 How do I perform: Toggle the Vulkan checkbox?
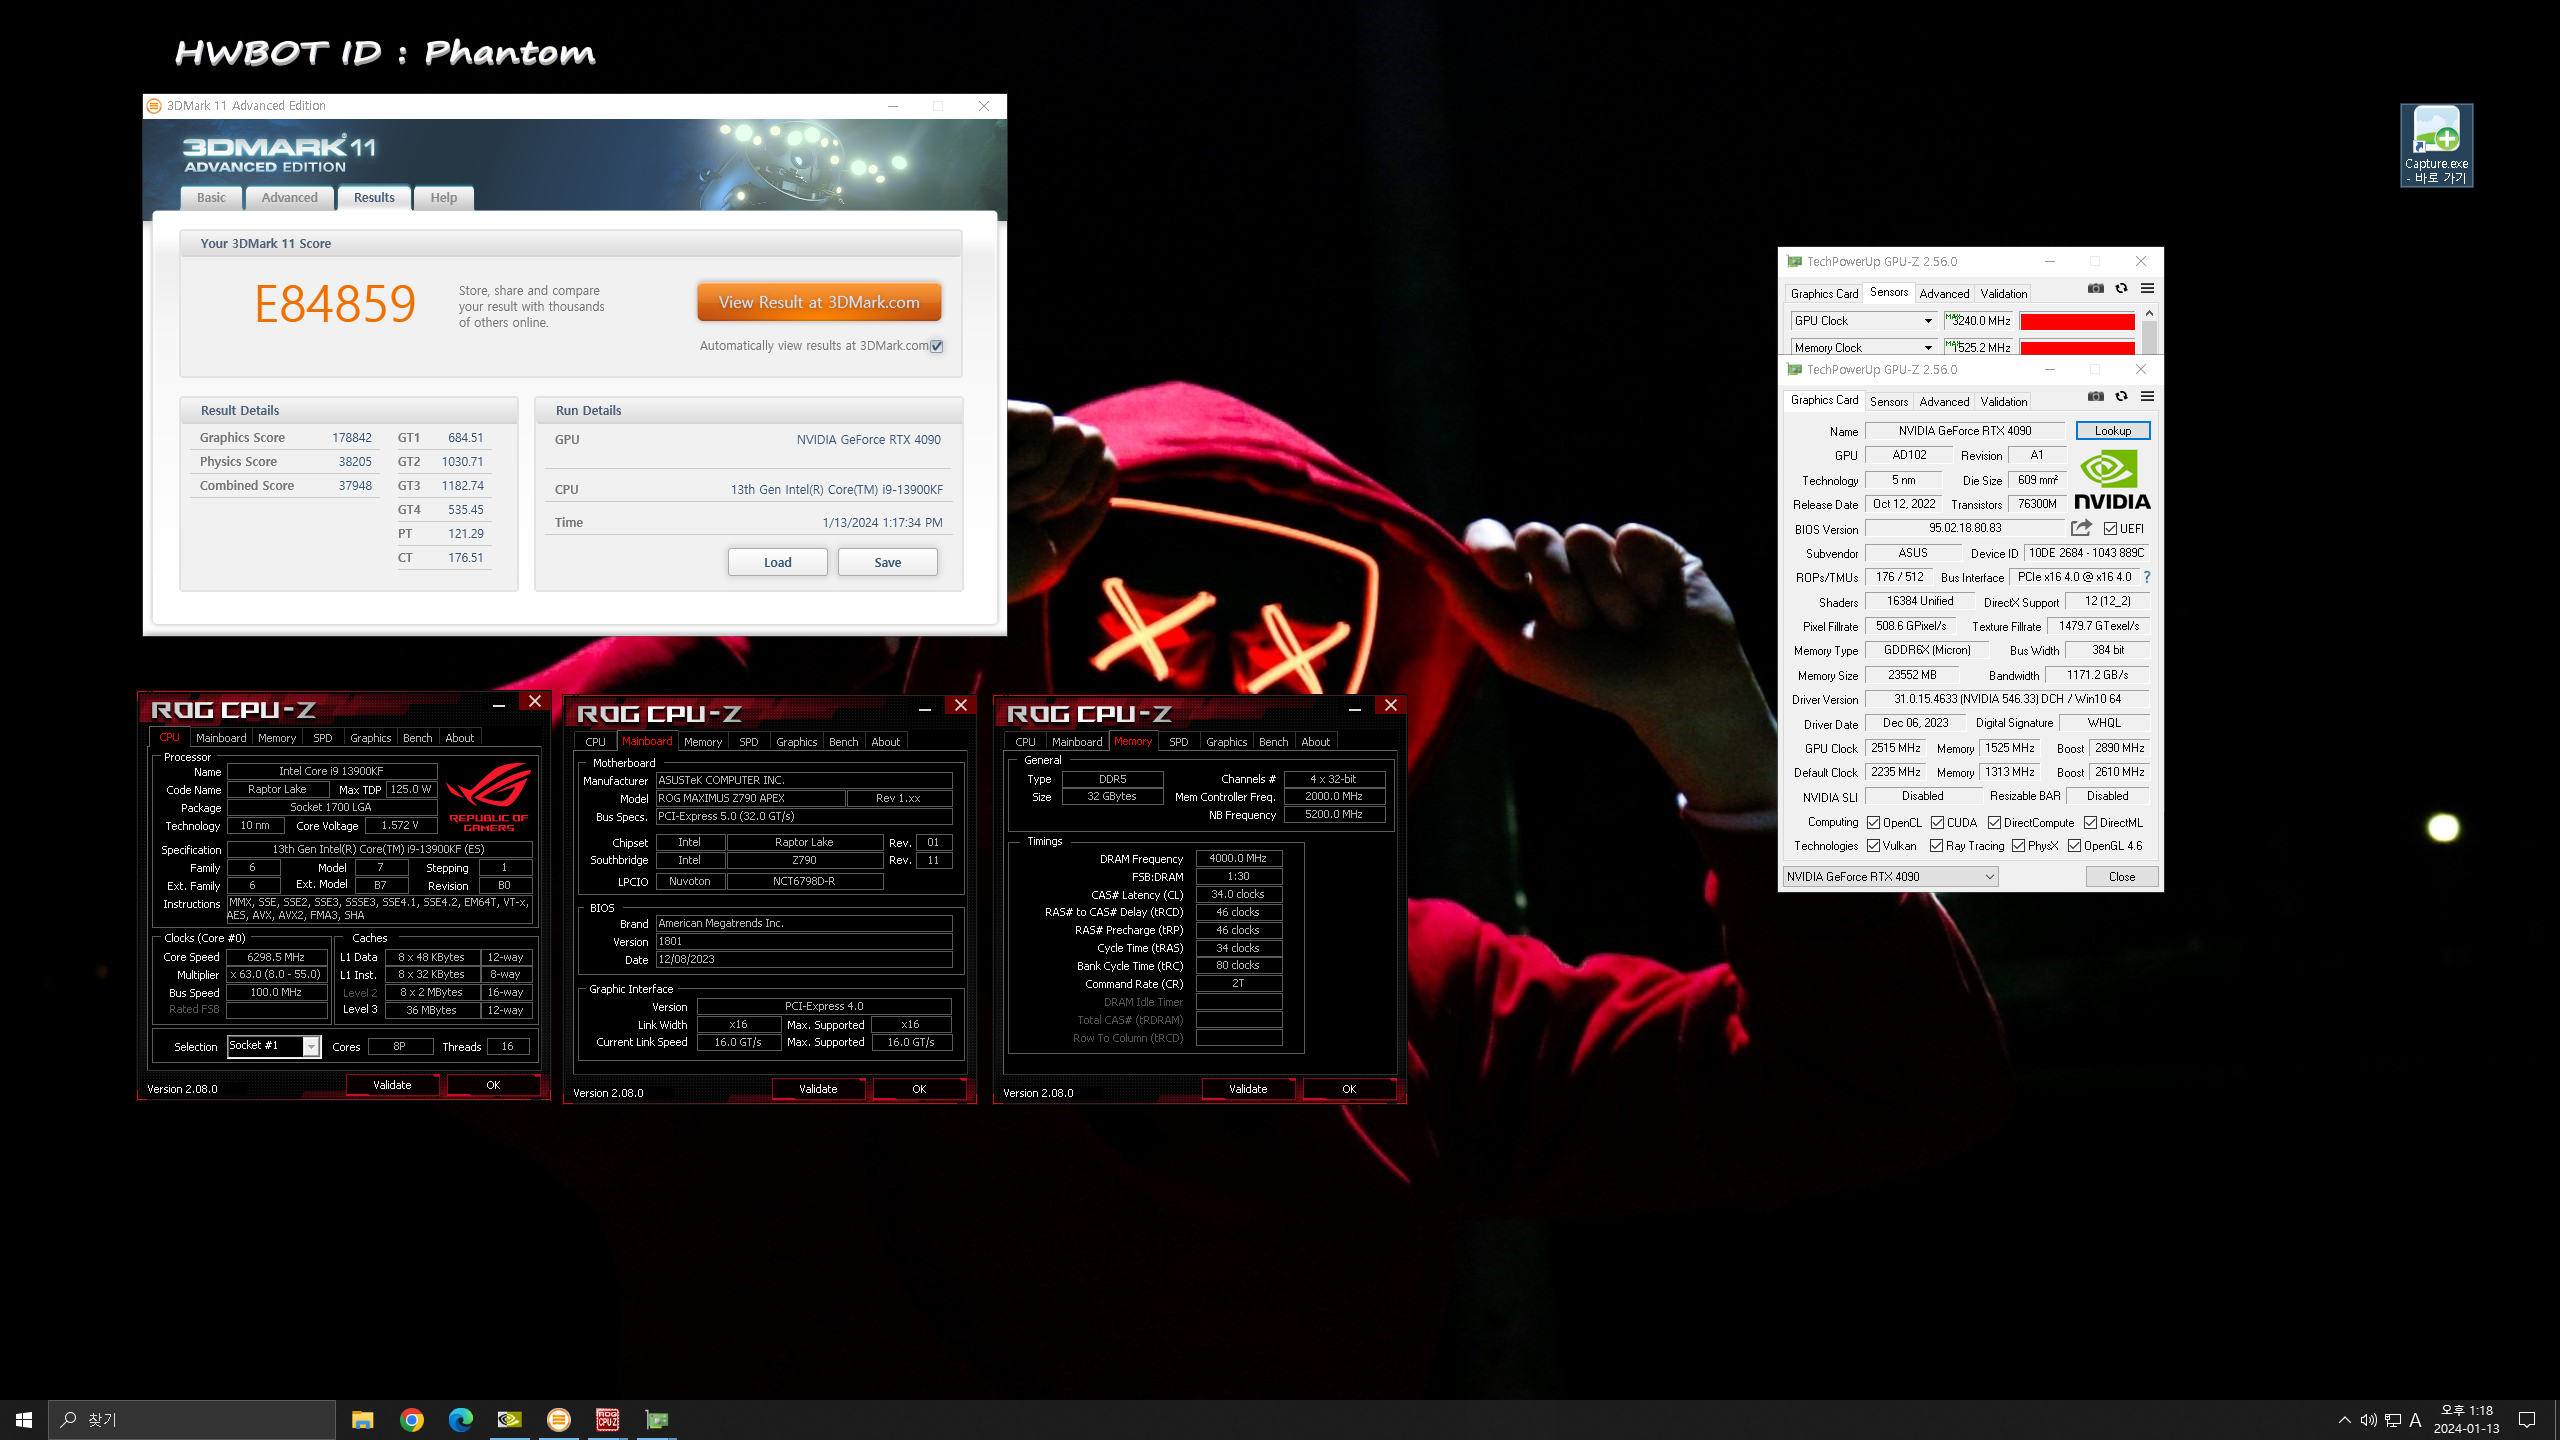click(1873, 845)
